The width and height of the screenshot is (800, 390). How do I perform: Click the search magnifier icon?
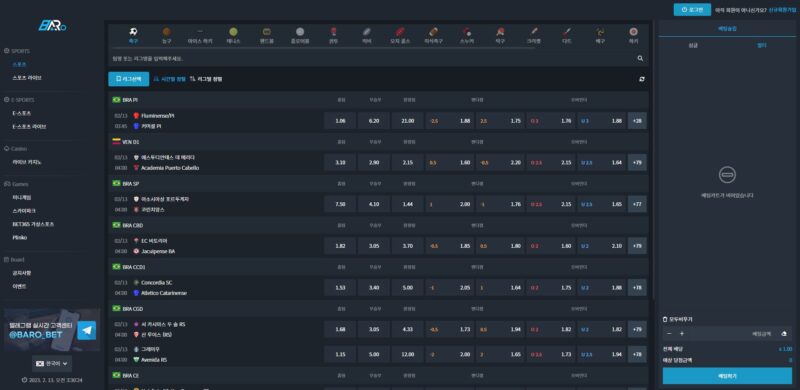[640, 59]
